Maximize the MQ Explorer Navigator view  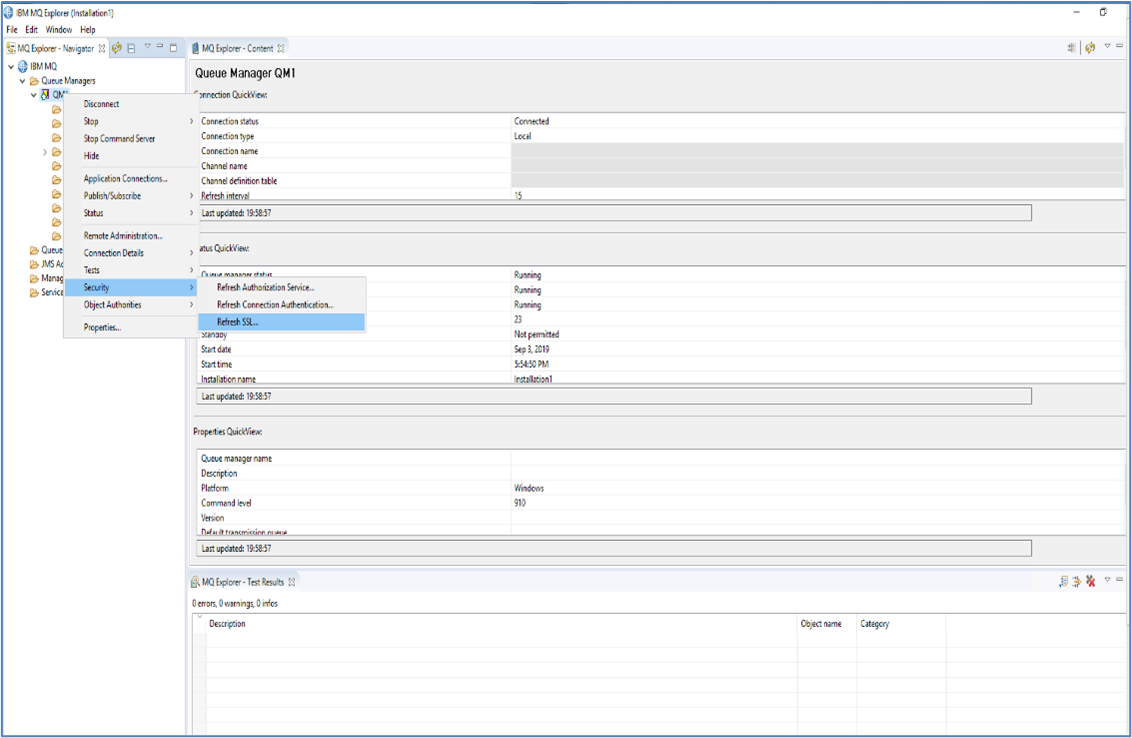click(x=173, y=48)
